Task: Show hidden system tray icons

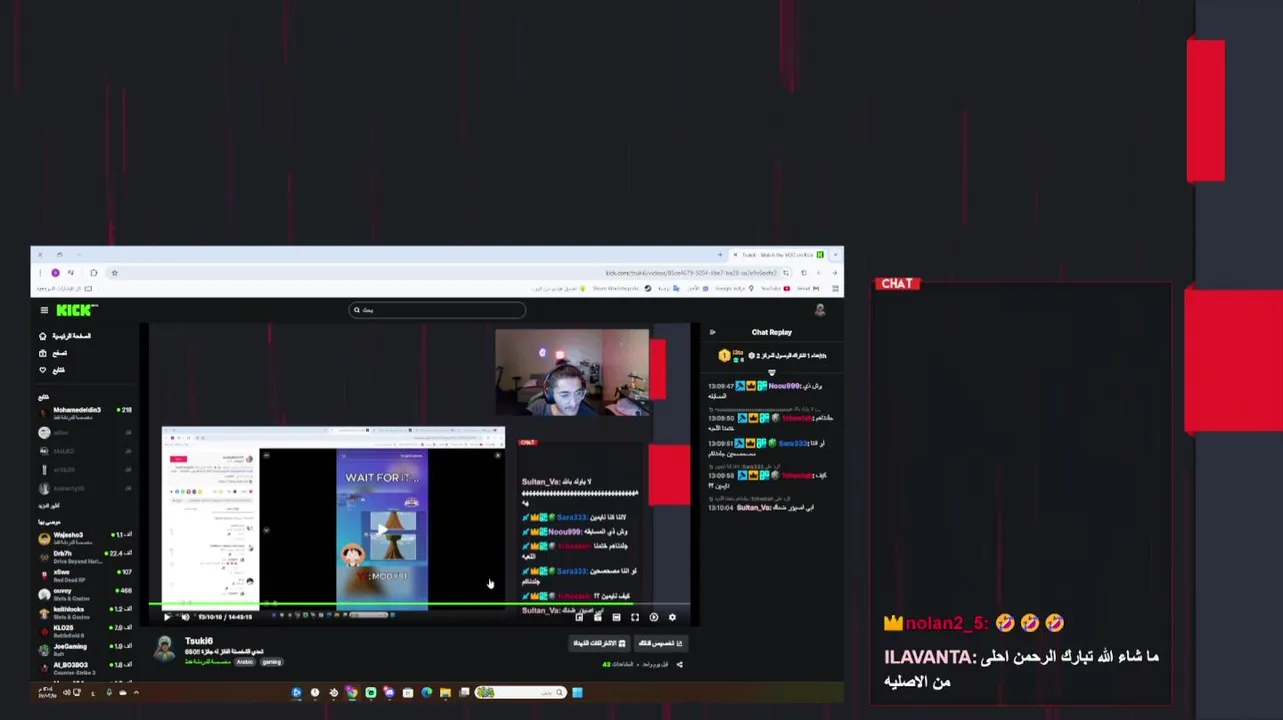Action: tap(136, 692)
